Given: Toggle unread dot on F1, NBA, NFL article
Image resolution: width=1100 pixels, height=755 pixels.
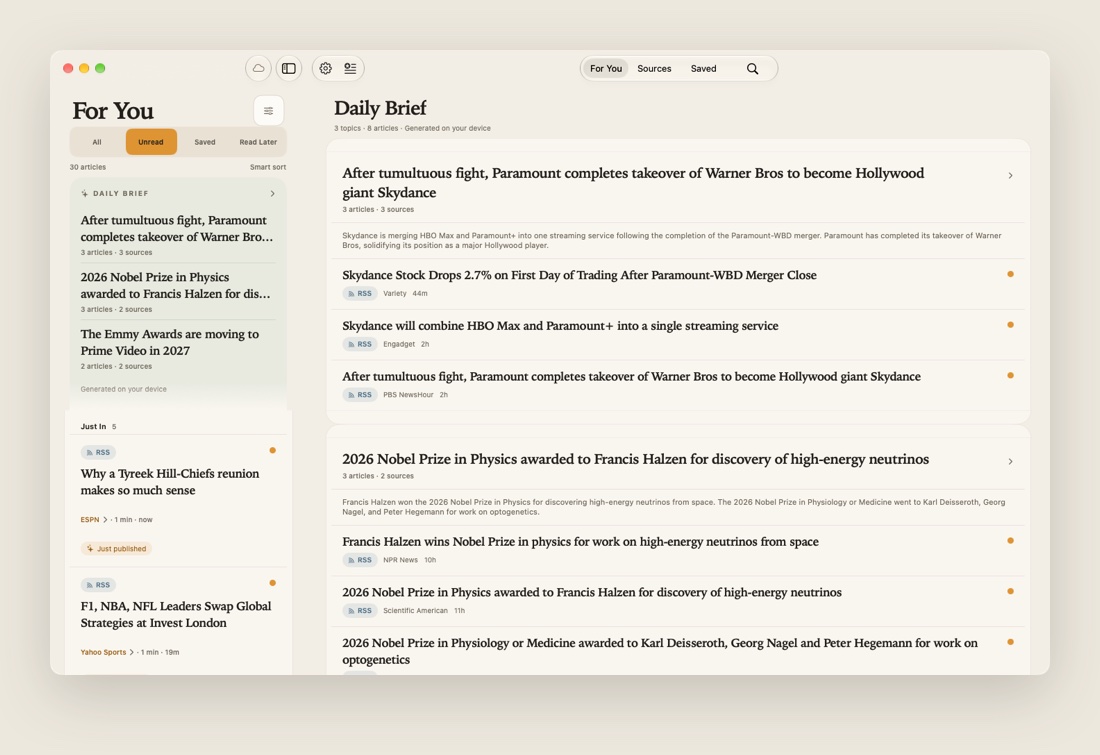Looking at the screenshot, I should tap(273, 583).
